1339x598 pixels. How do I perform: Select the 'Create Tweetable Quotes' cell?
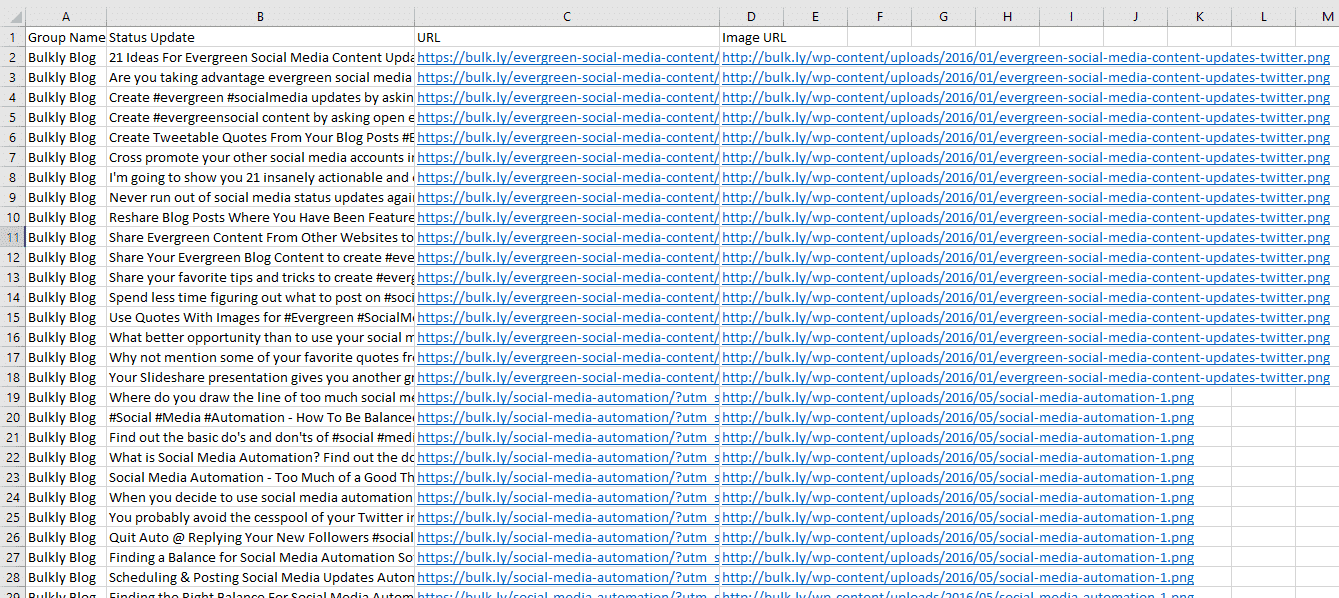pos(260,137)
